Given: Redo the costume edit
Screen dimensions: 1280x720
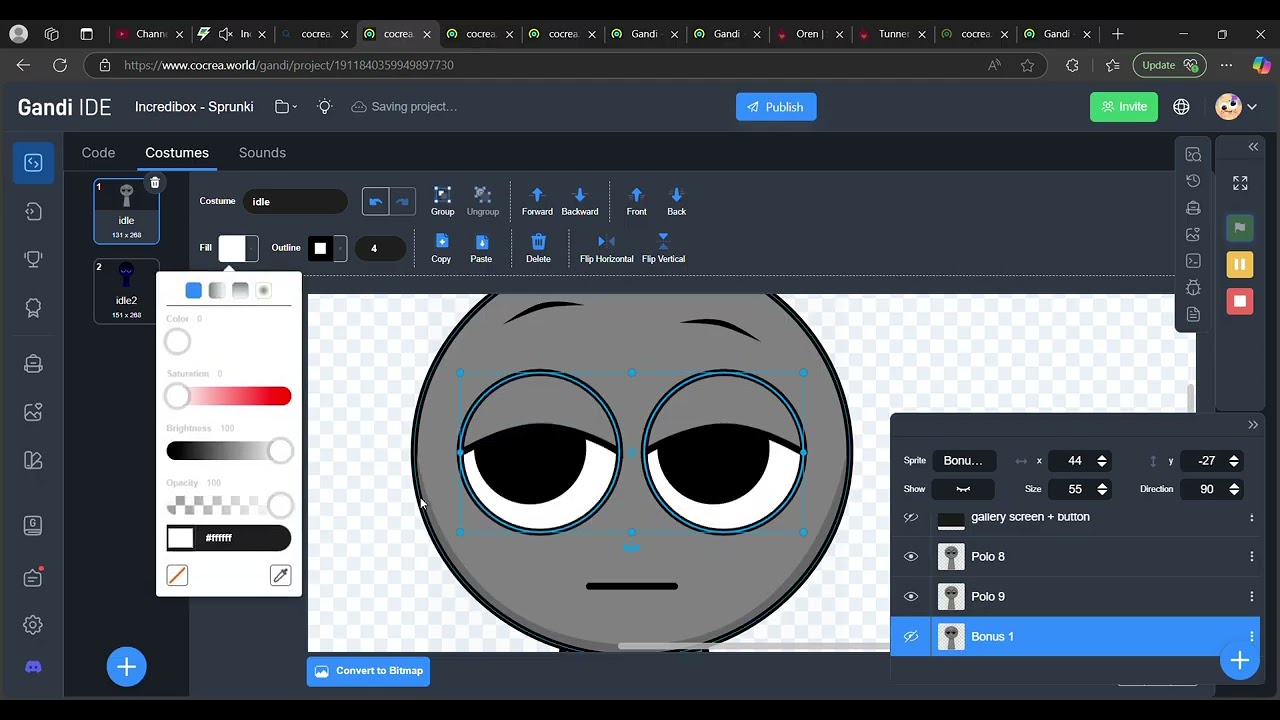Looking at the screenshot, I should click(402, 201).
